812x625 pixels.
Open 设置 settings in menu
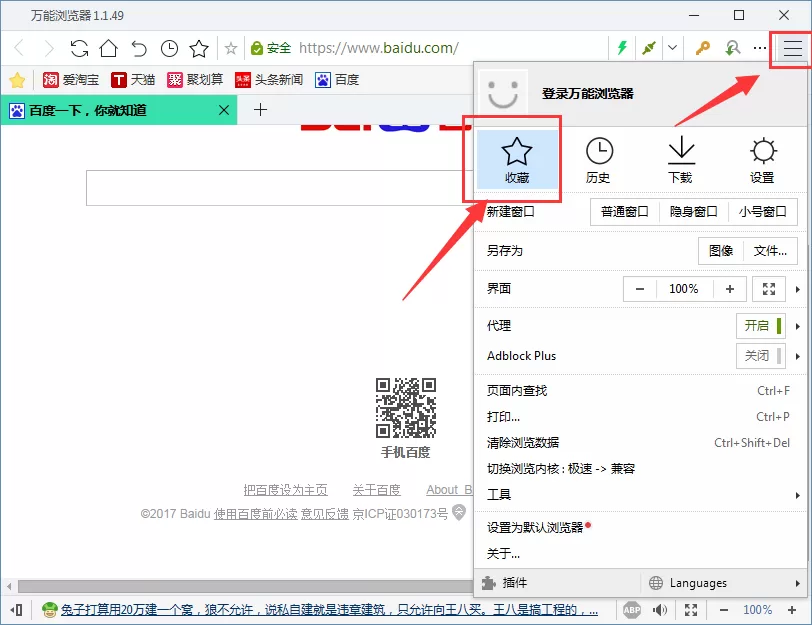coord(762,160)
